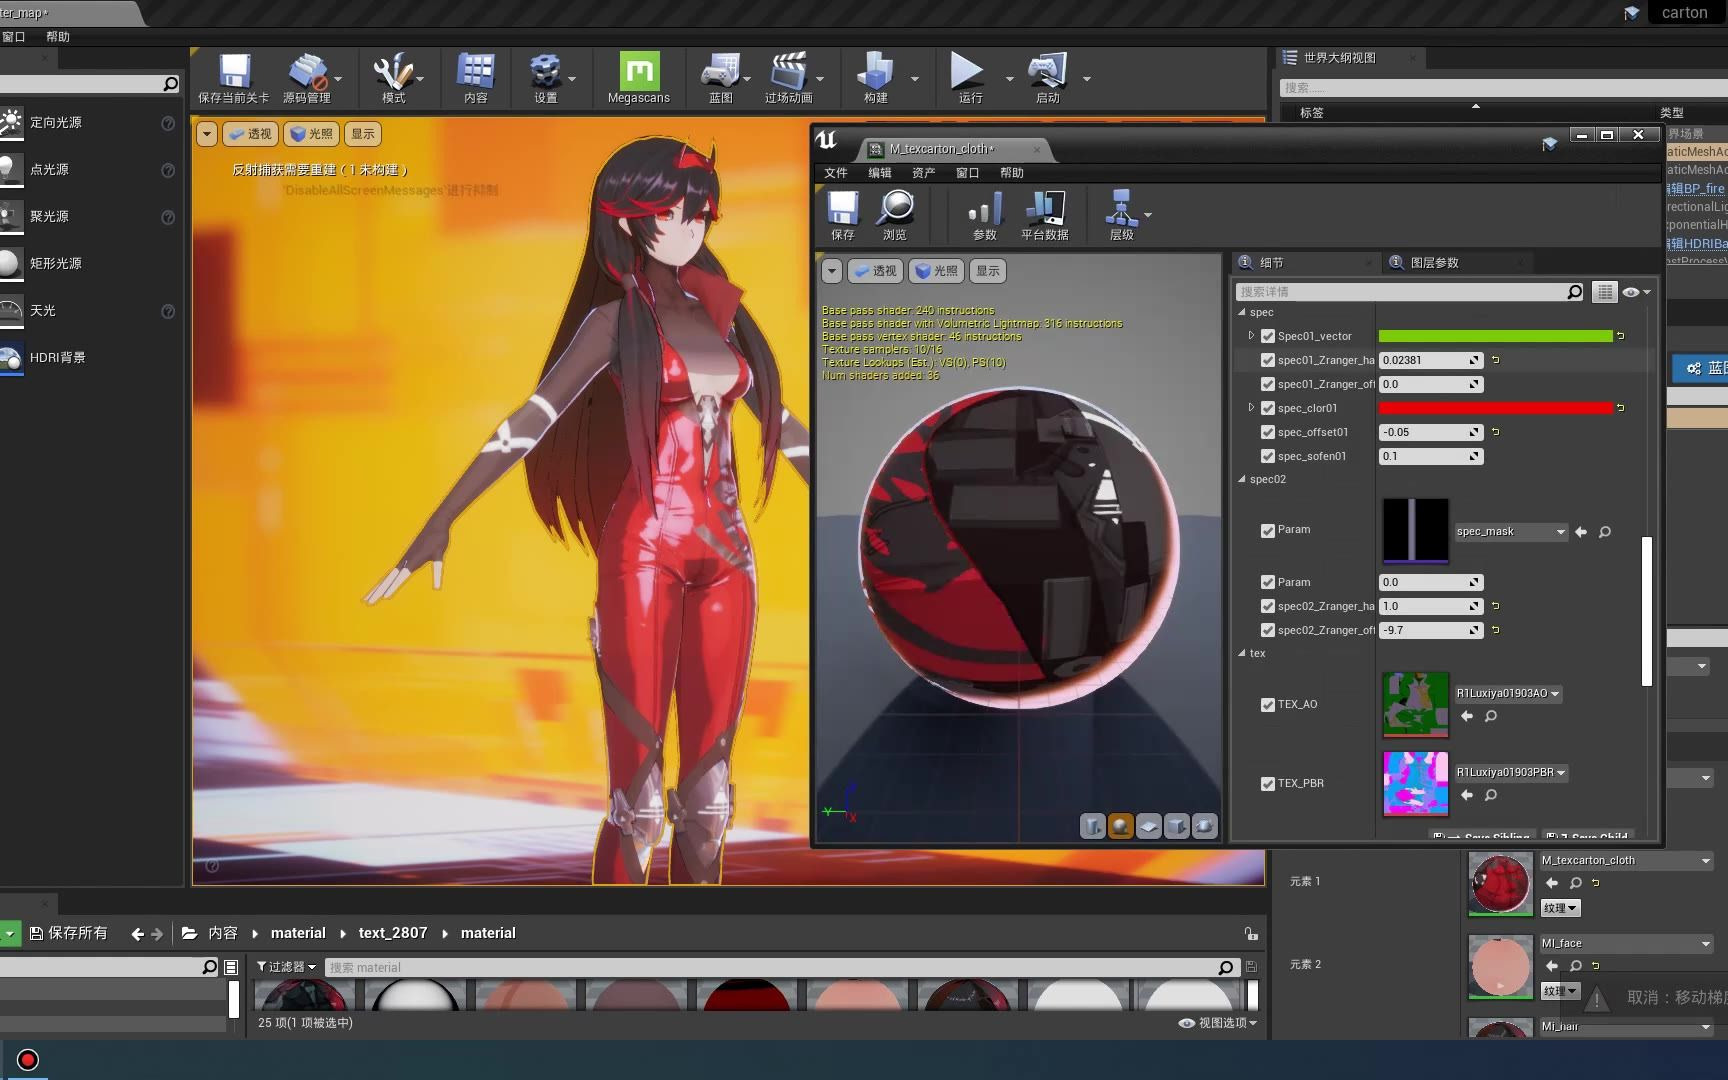Open Edit menu in material editor
1728x1080 pixels.
[x=880, y=173]
